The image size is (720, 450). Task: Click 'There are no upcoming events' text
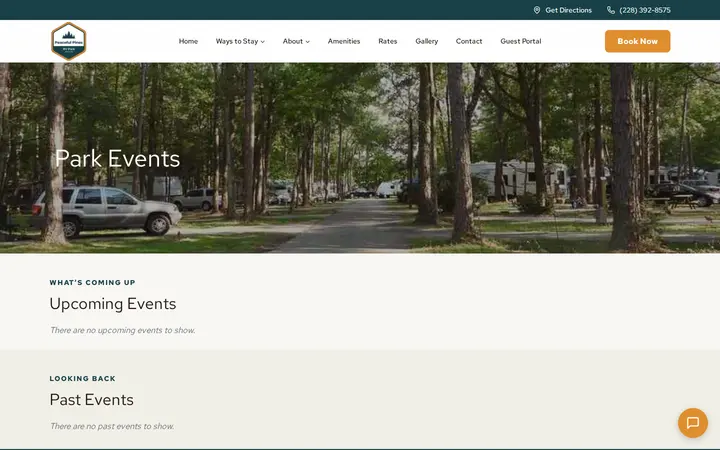(x=123, y=330)
